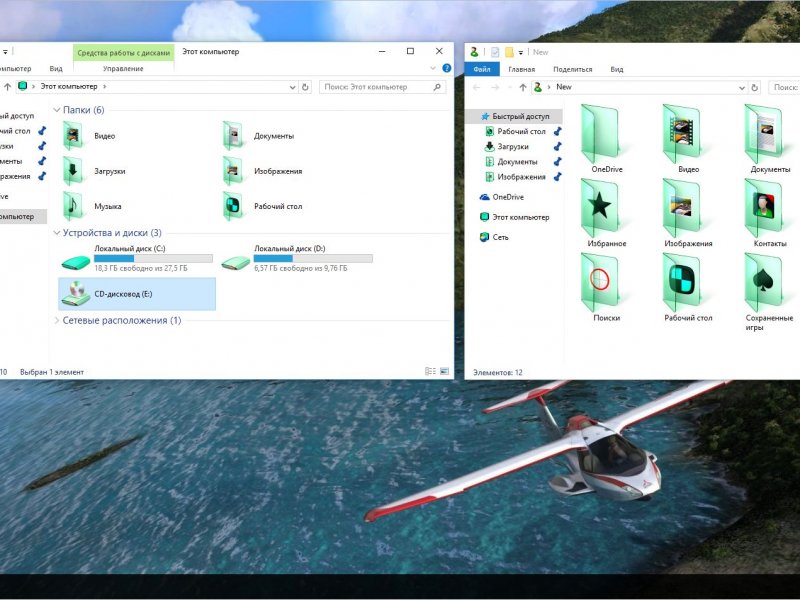
Task: Open the Сохраненные игры folder
Action: pos(769,292)
